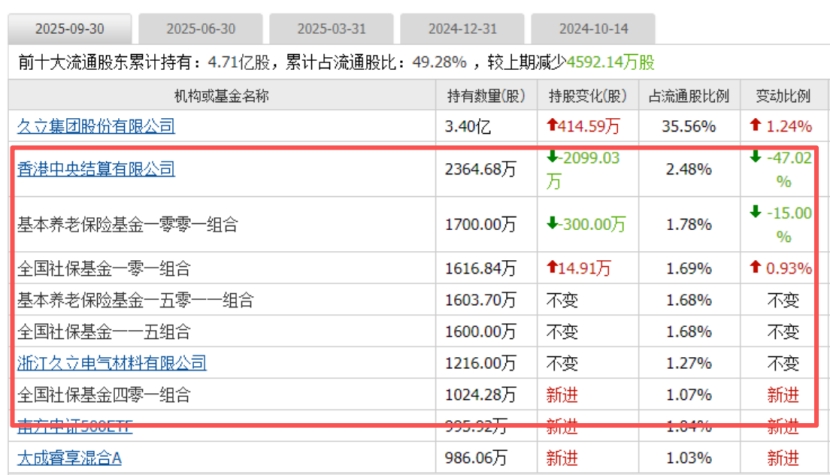Screen dimensions: 830x475
Task: Open the 久立集团股份有限公司 link
Action: pos(96,126)
